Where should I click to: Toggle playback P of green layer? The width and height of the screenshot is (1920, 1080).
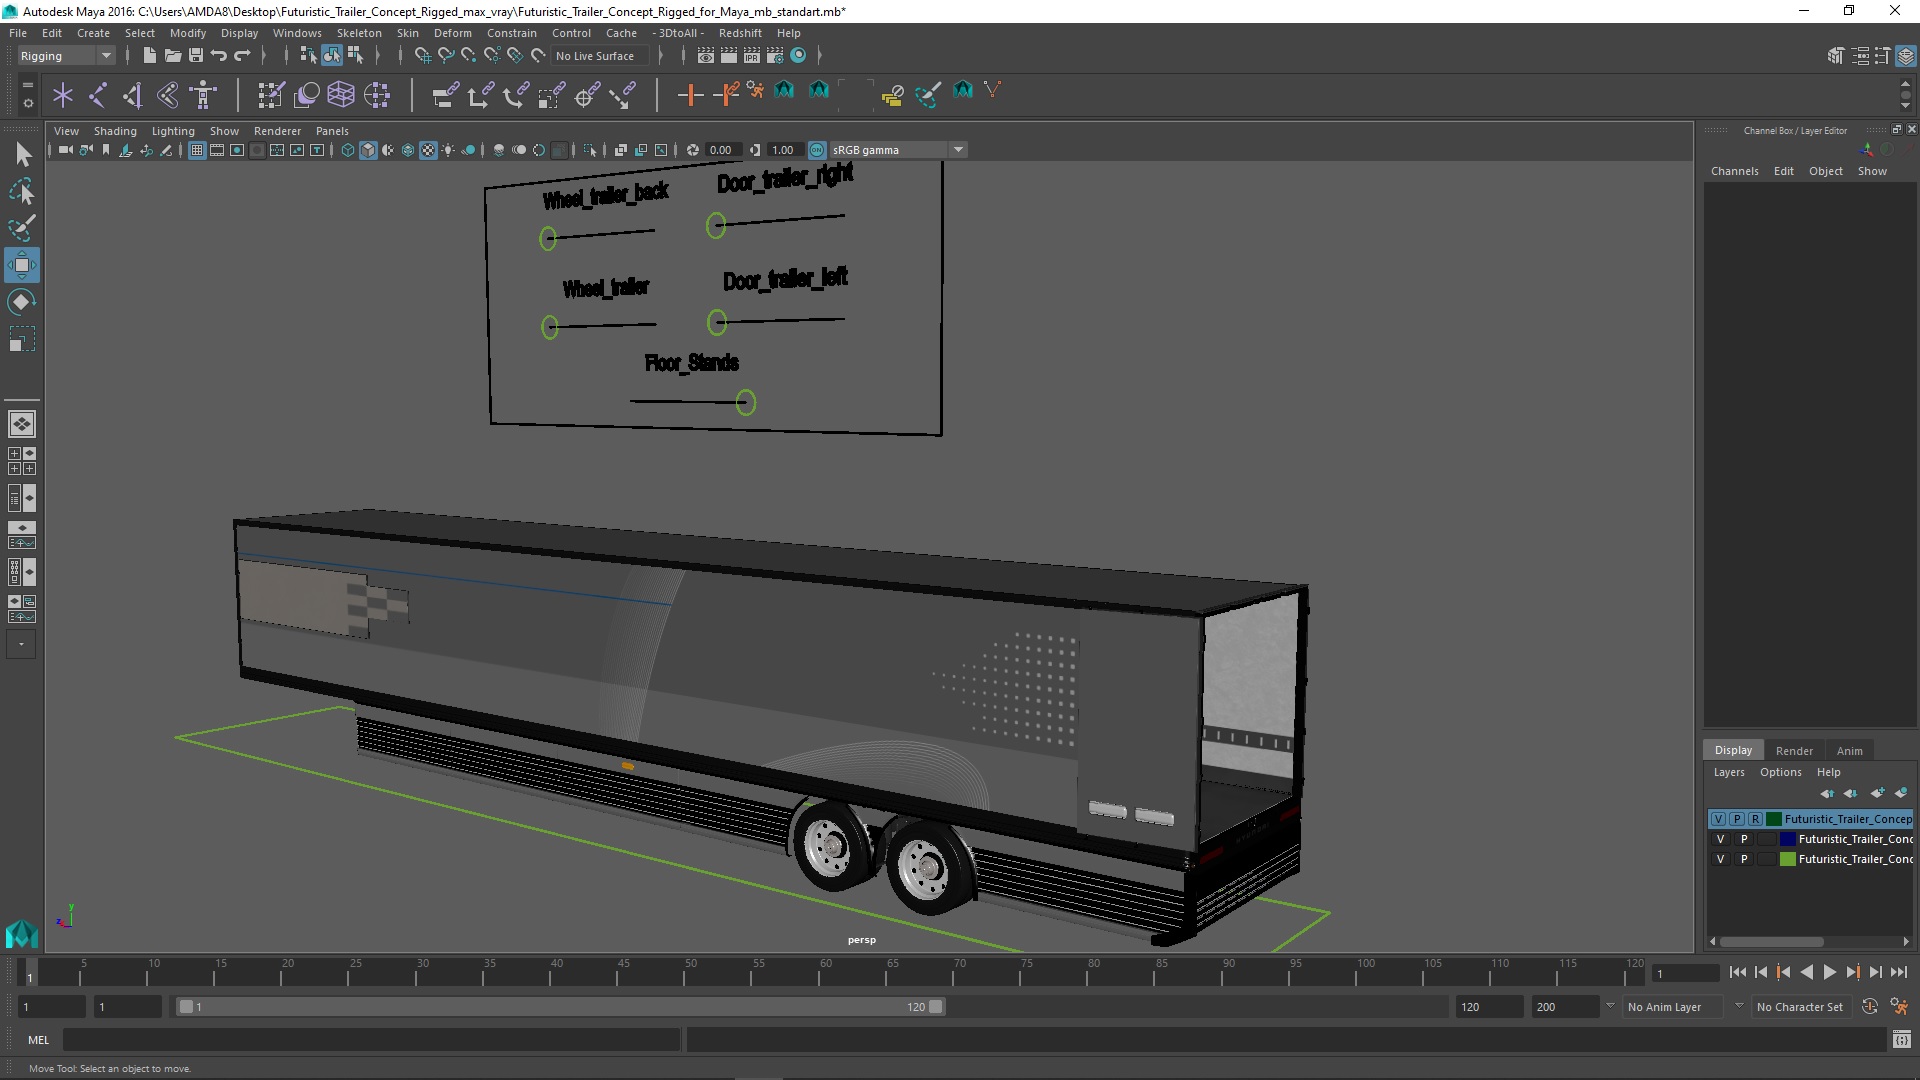click(x=1744, y=859)
